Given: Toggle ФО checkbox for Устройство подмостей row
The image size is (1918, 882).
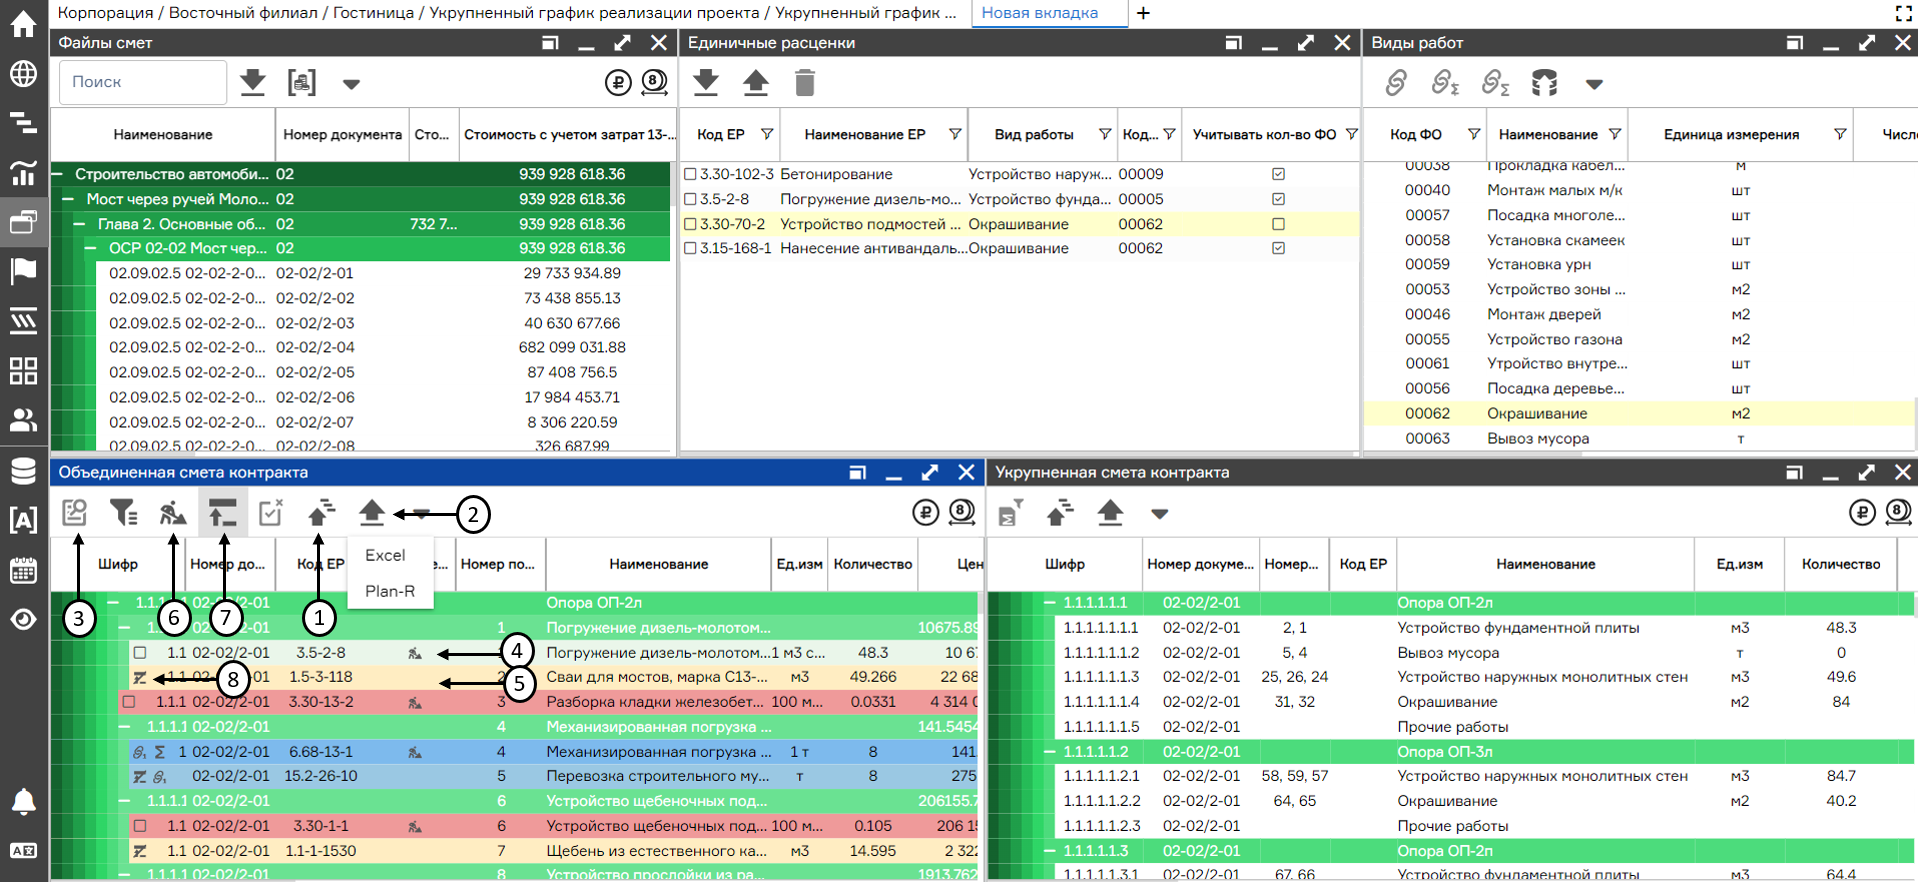Looking at the screenshot, I should pyautogui.click(x=1278, y=224).
